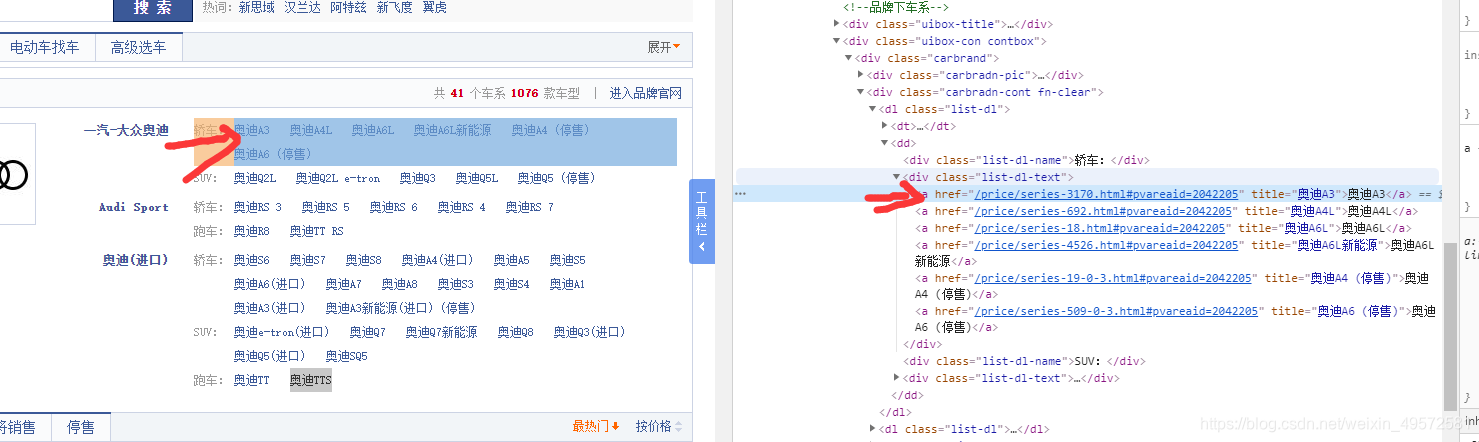Open the 奥迪Q7 model link
Viewport: 1479px width, 442px height.
[368, 332]
